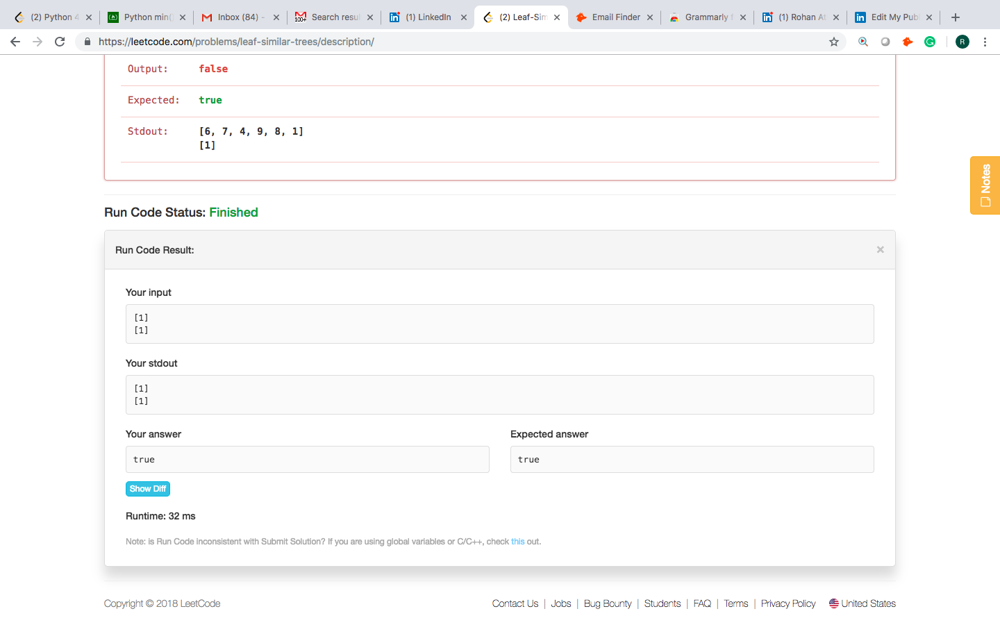Image resolution: width=1000 pixels, height=625 pixels.
Task: Switch to the Grammarly tab
Action: (x=706, y=17)
